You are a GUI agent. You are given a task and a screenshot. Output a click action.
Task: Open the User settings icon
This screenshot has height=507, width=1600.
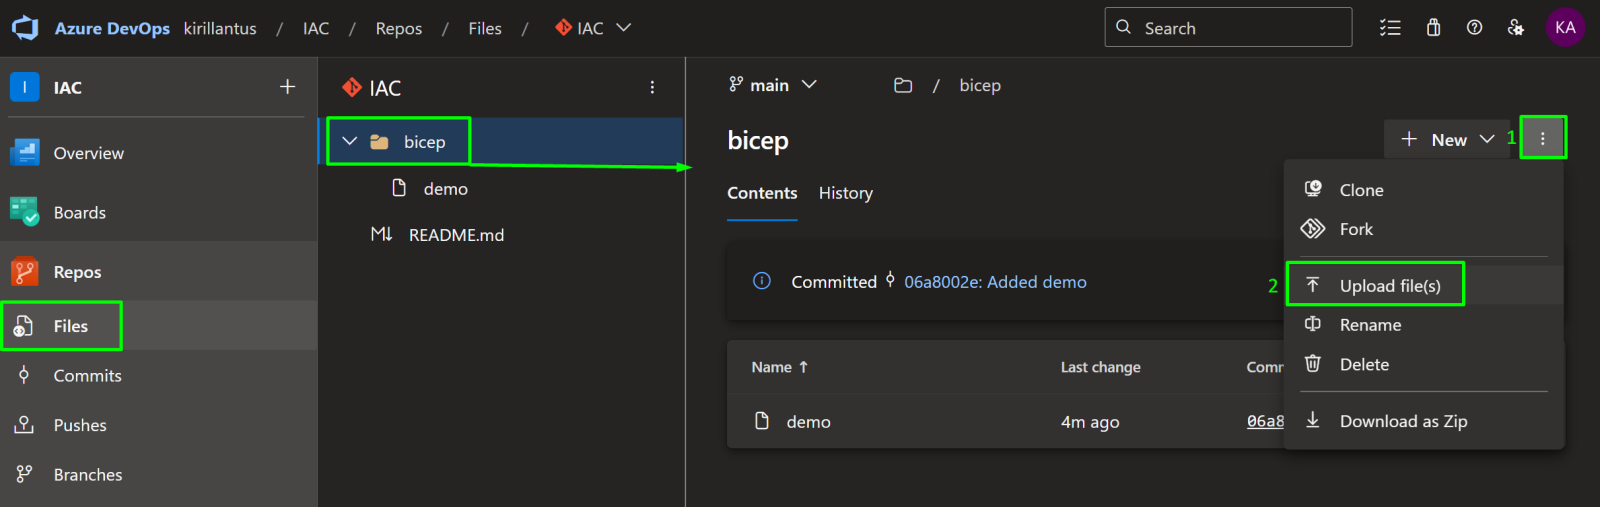pyautogui.click(x=1516, y=28)
